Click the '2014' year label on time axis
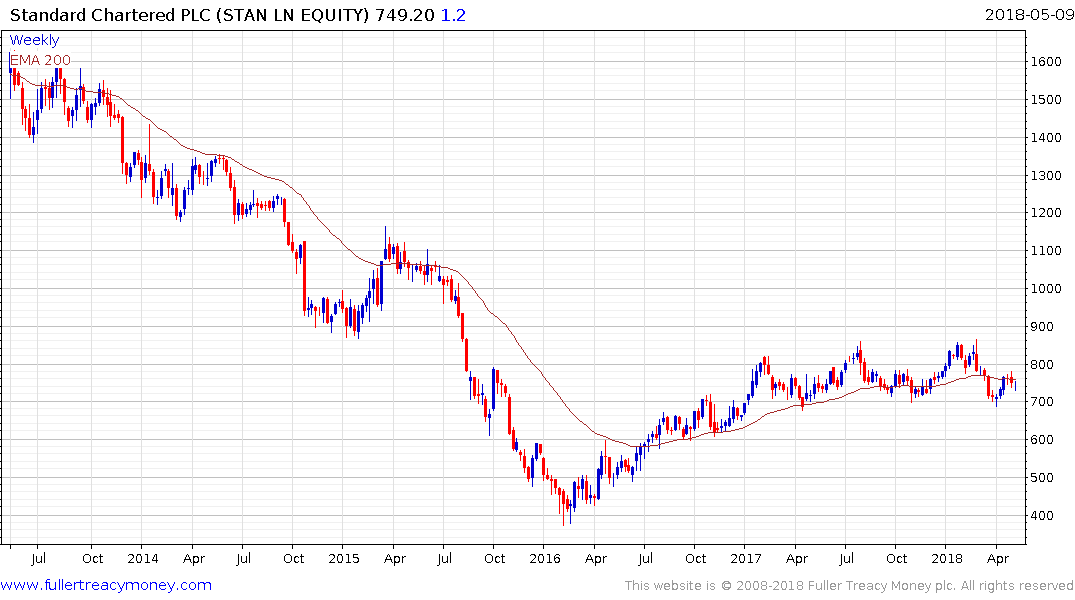The width and height of the screenshot is (1075, 600). tap(143, 558)
